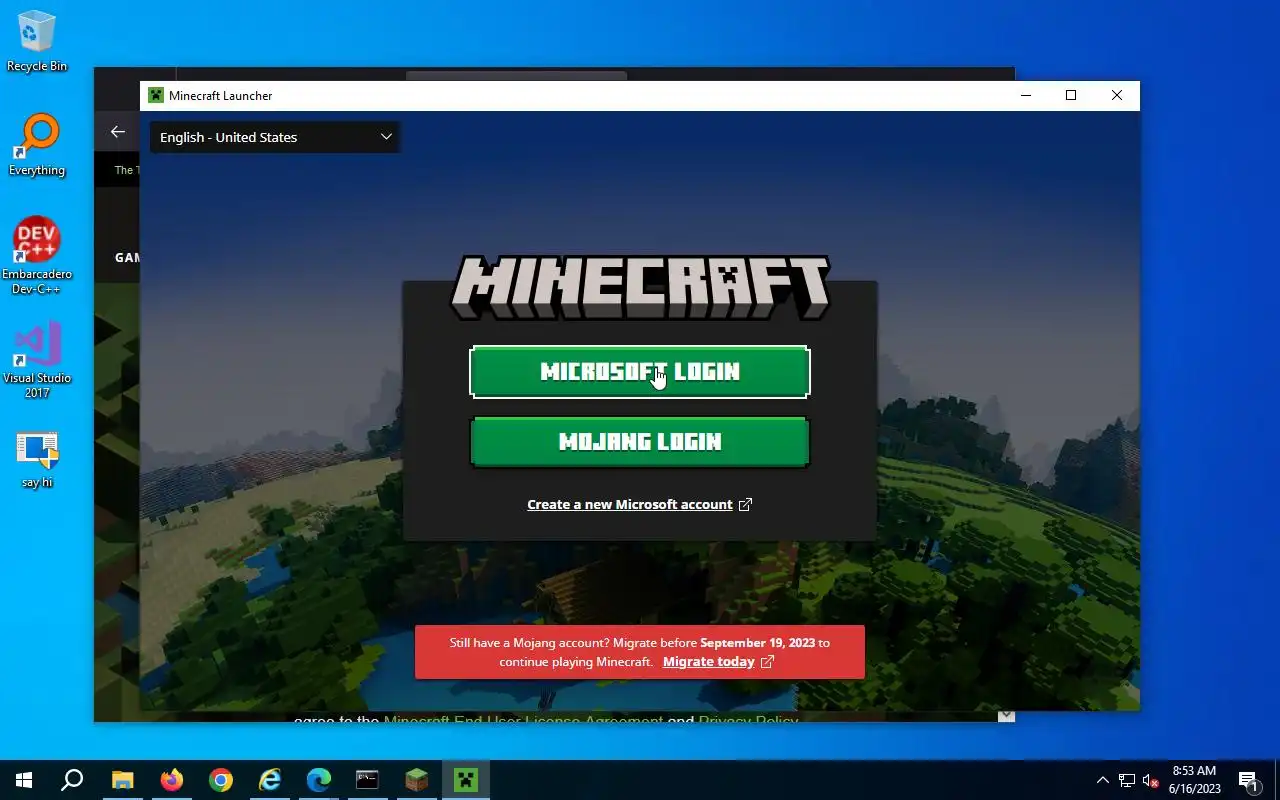Screen dimensions: 1280x800
Task: Click the Mojang Login button
Action: click(639, 442)
